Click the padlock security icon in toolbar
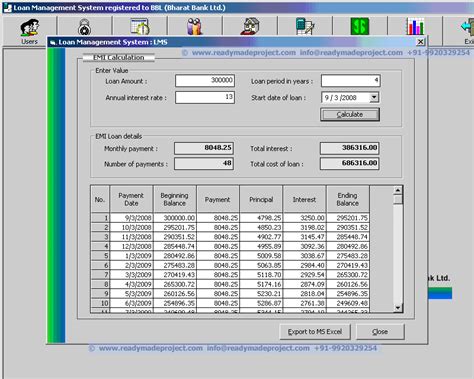 [85, 27]
